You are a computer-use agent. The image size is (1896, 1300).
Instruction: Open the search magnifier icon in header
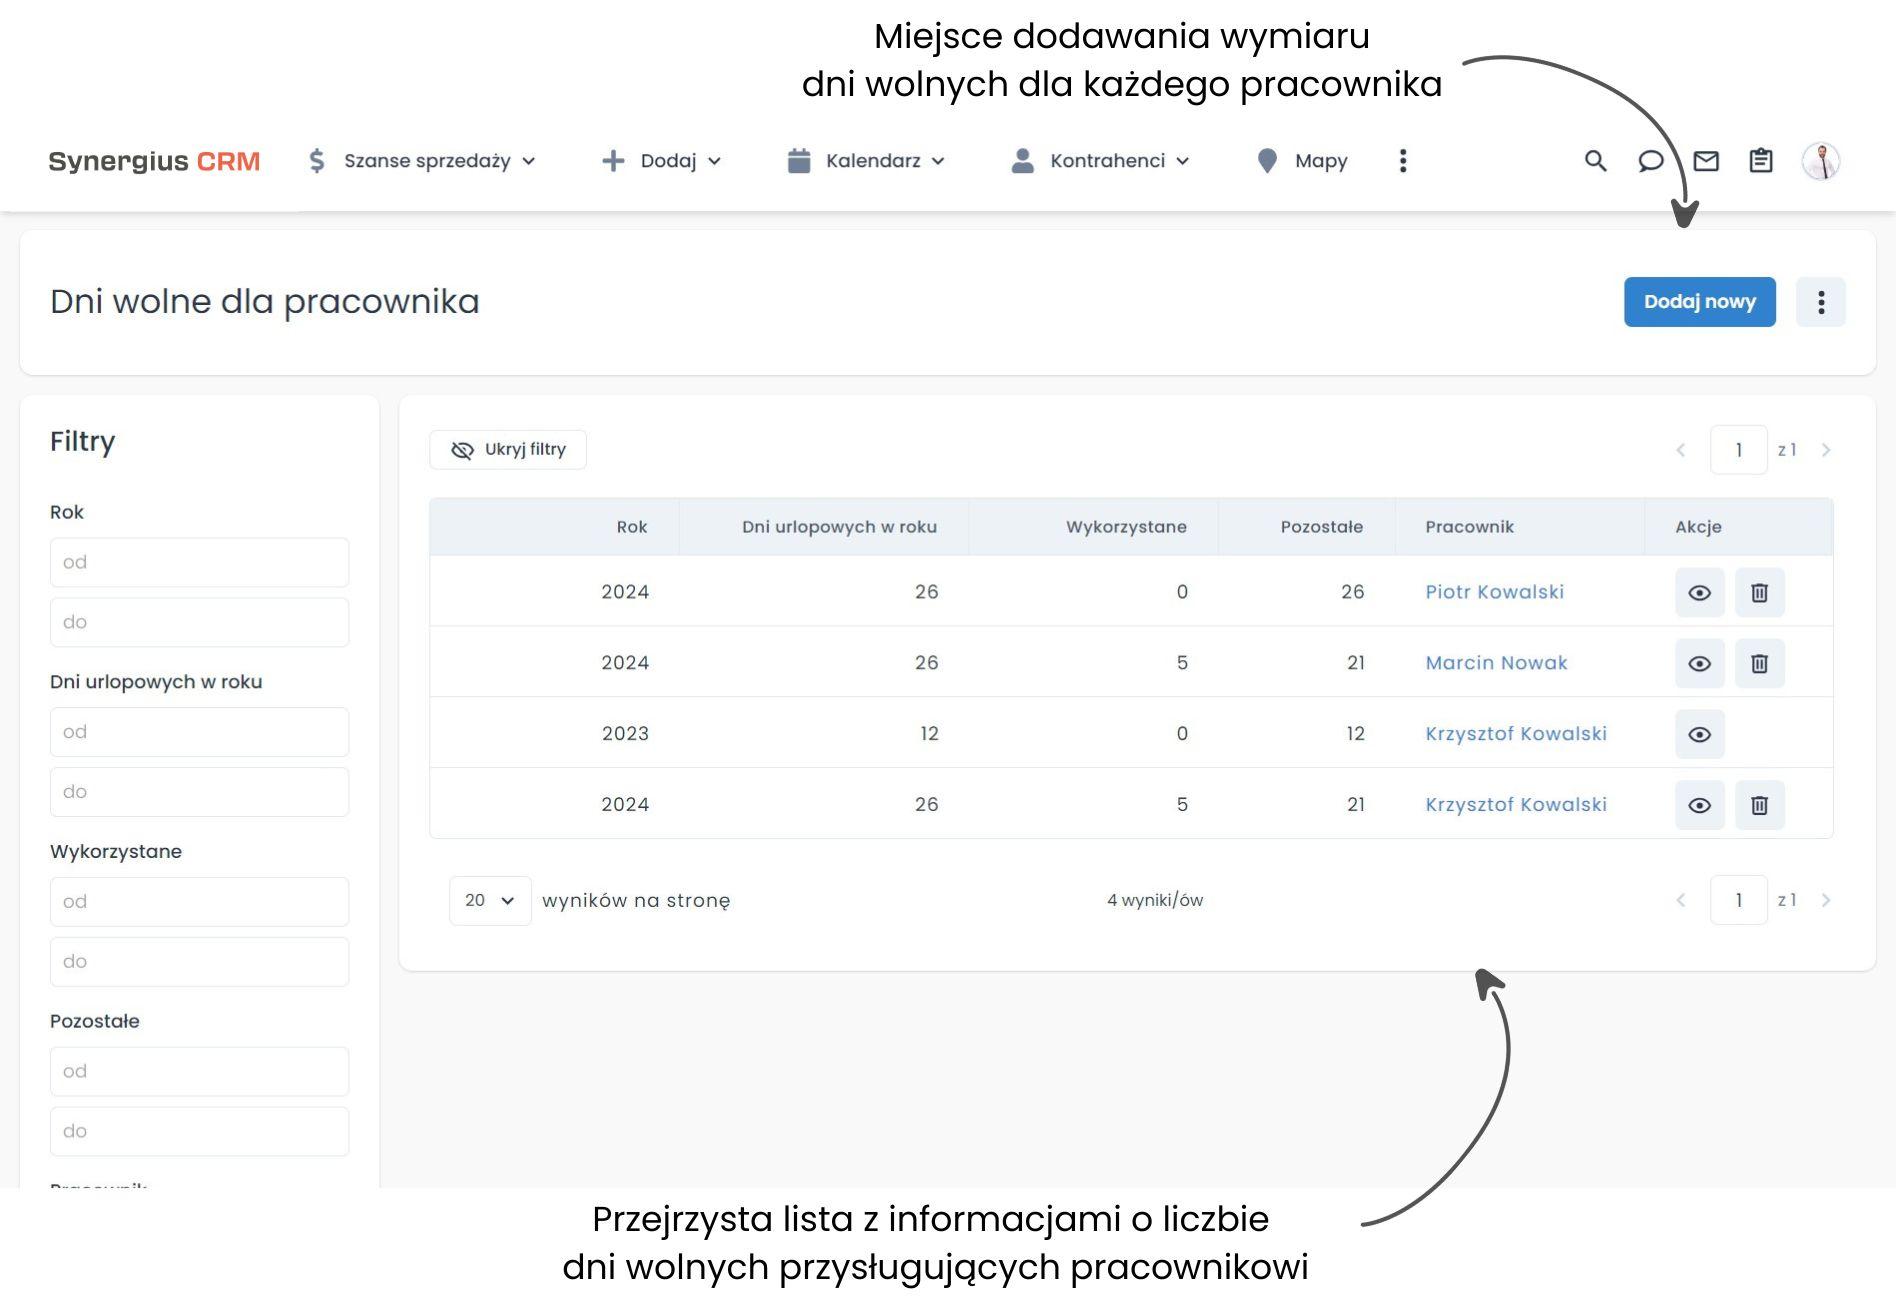click(x=1595, y=161)
